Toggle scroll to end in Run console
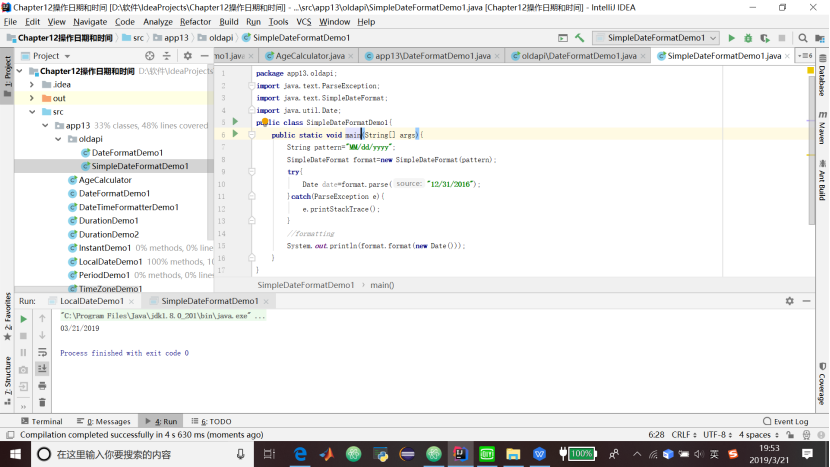 [x=42, y=369]
